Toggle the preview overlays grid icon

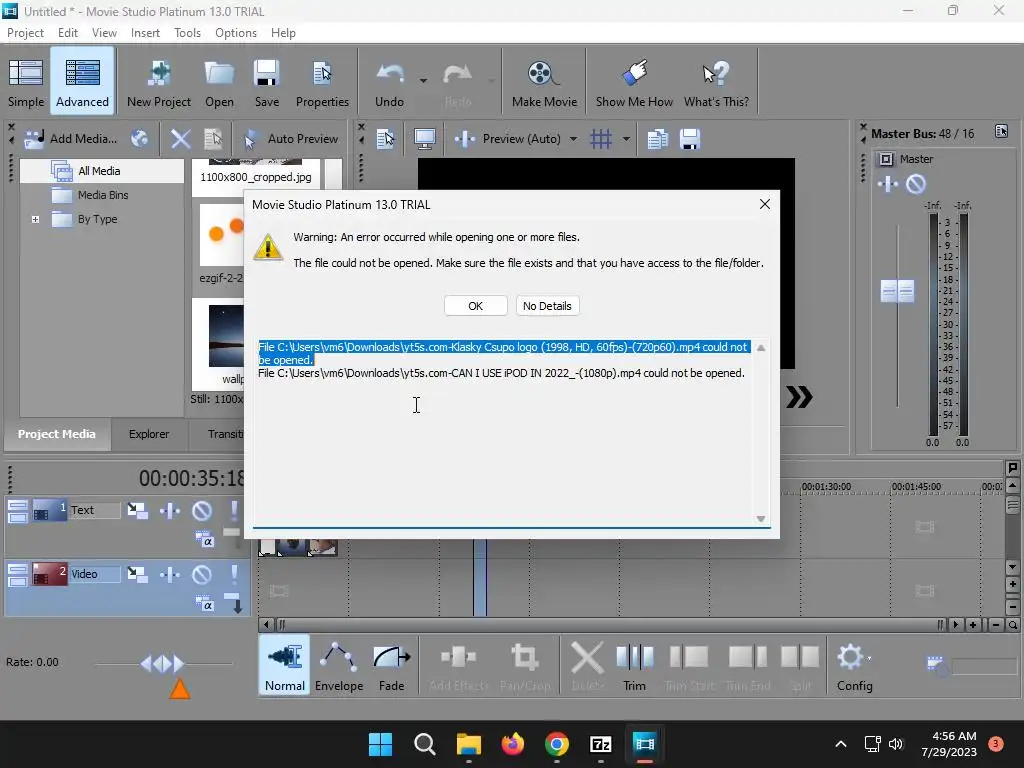[x=601, y=138]
